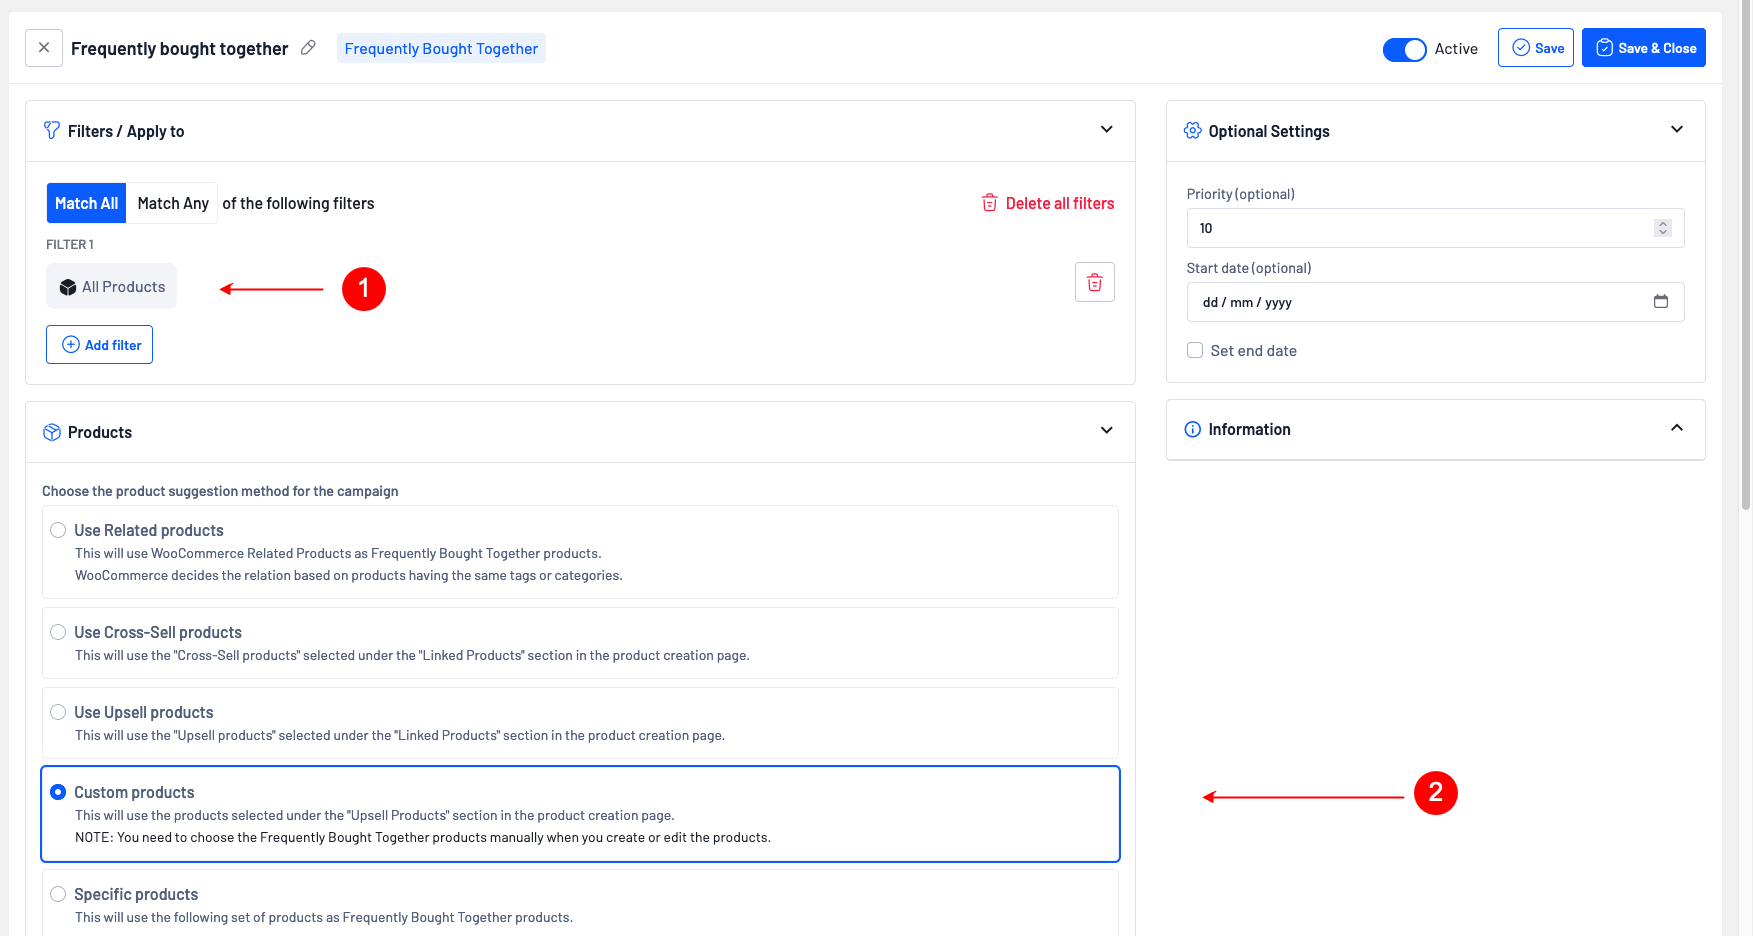Toggle the Active campaign switch
This screenshot has height=936, width=1753.
click(1404, 49)
